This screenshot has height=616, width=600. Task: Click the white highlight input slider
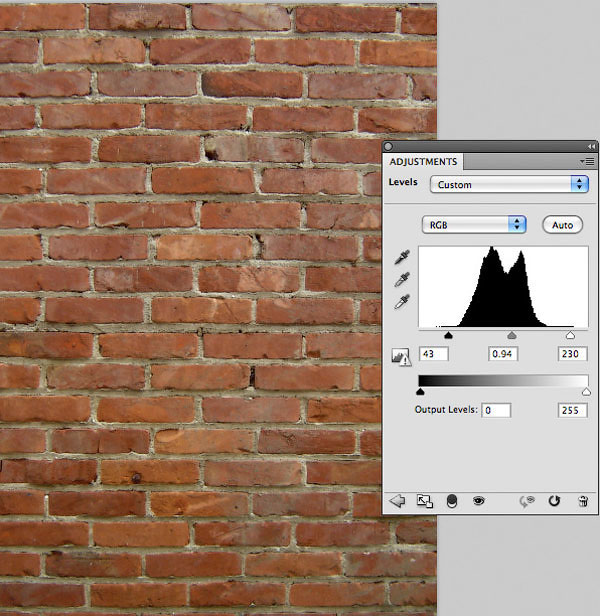(570, 335)
